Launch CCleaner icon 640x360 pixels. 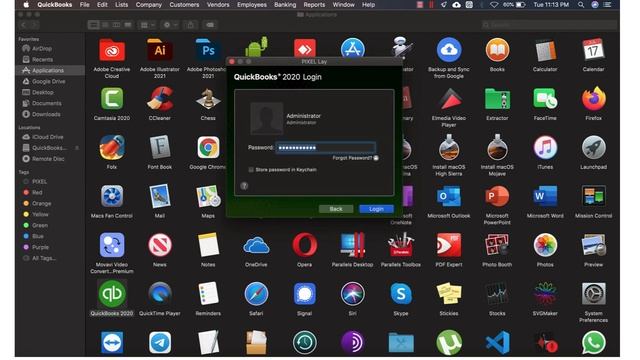click(x=160, y=99)
